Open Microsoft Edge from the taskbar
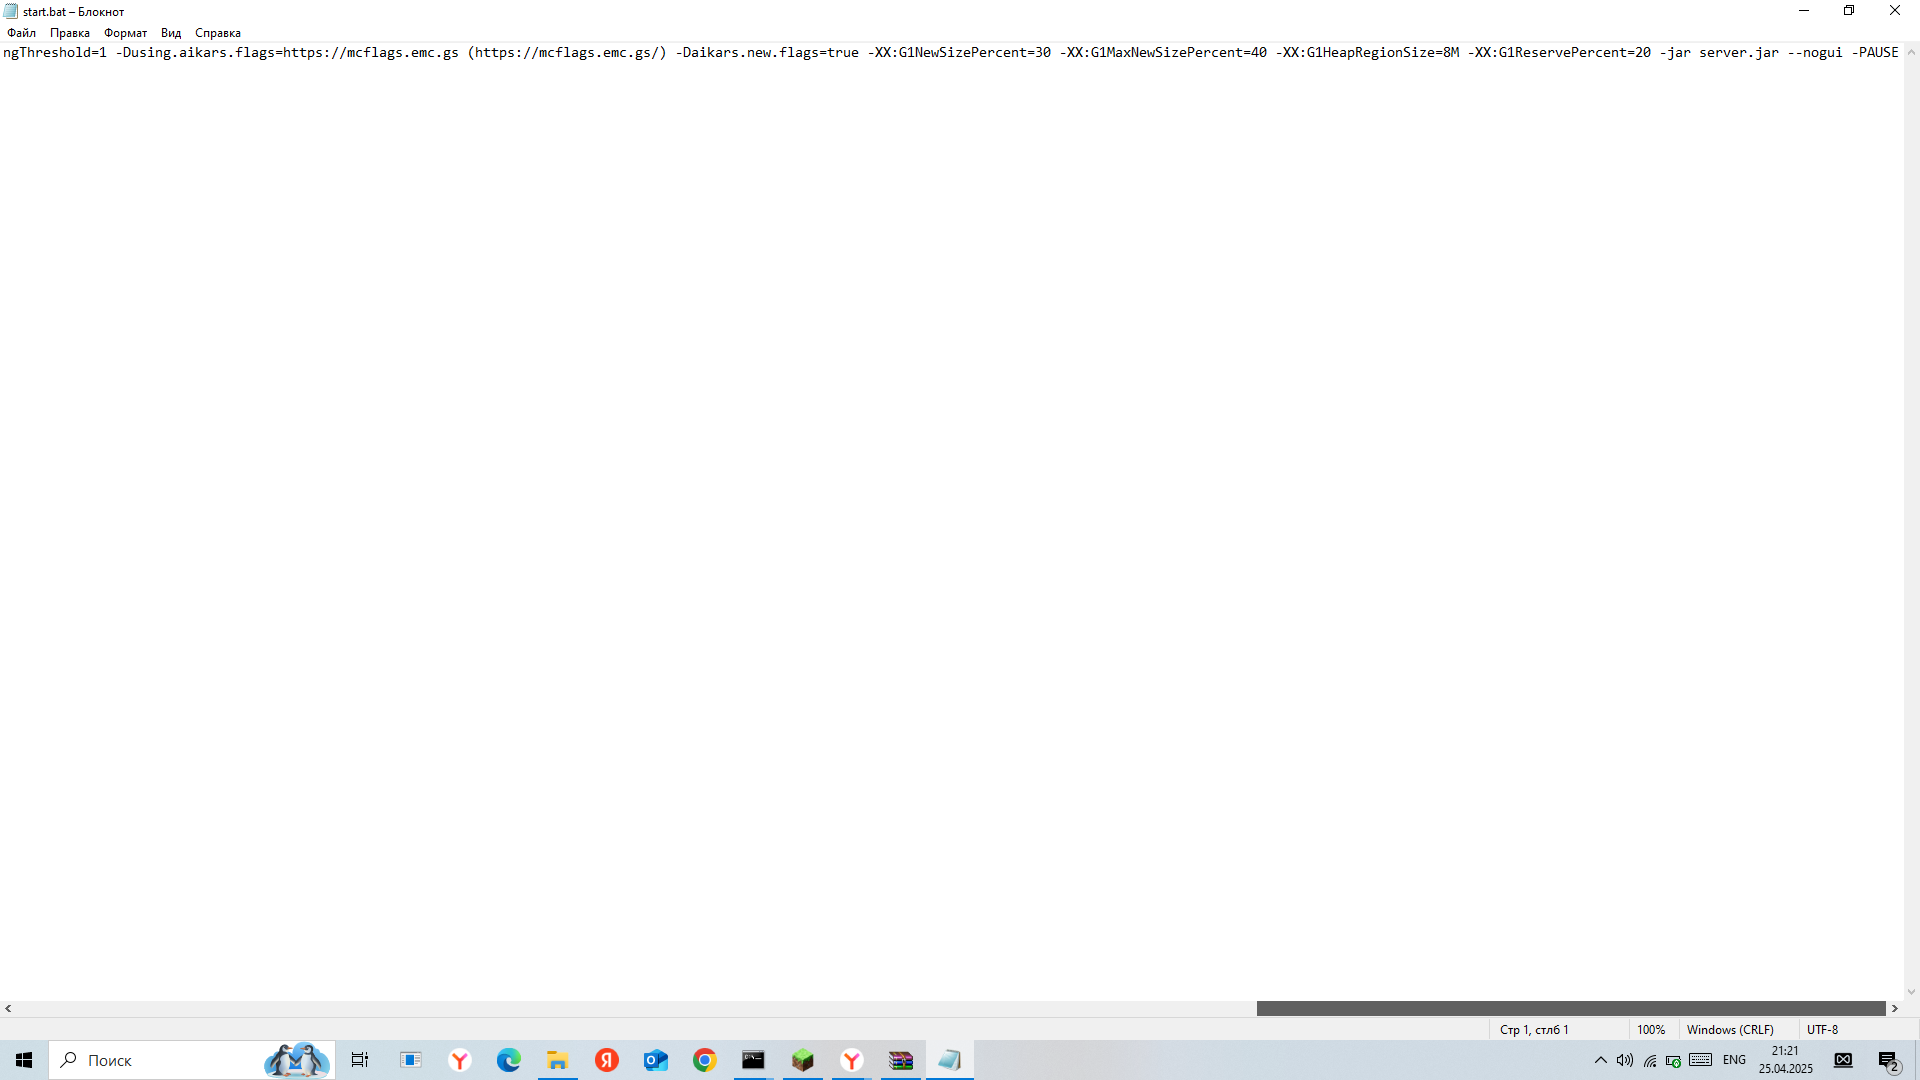The width and height of the screenshot is (1920, 1080). [509, 1060]
